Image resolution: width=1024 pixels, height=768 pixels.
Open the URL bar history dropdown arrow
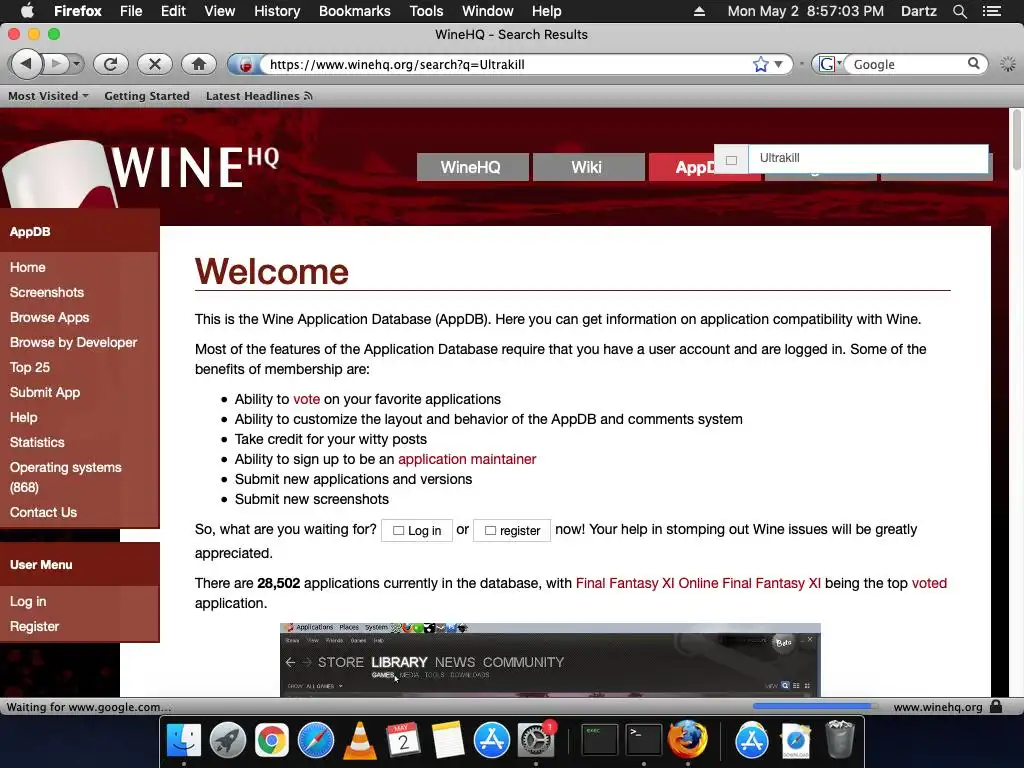click(x=778, y=64)
